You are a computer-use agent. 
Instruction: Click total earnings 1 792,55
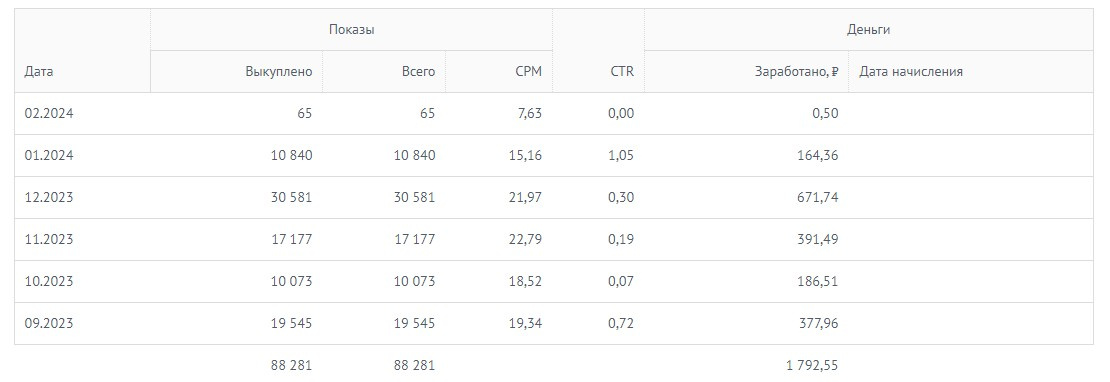point(812,366)
